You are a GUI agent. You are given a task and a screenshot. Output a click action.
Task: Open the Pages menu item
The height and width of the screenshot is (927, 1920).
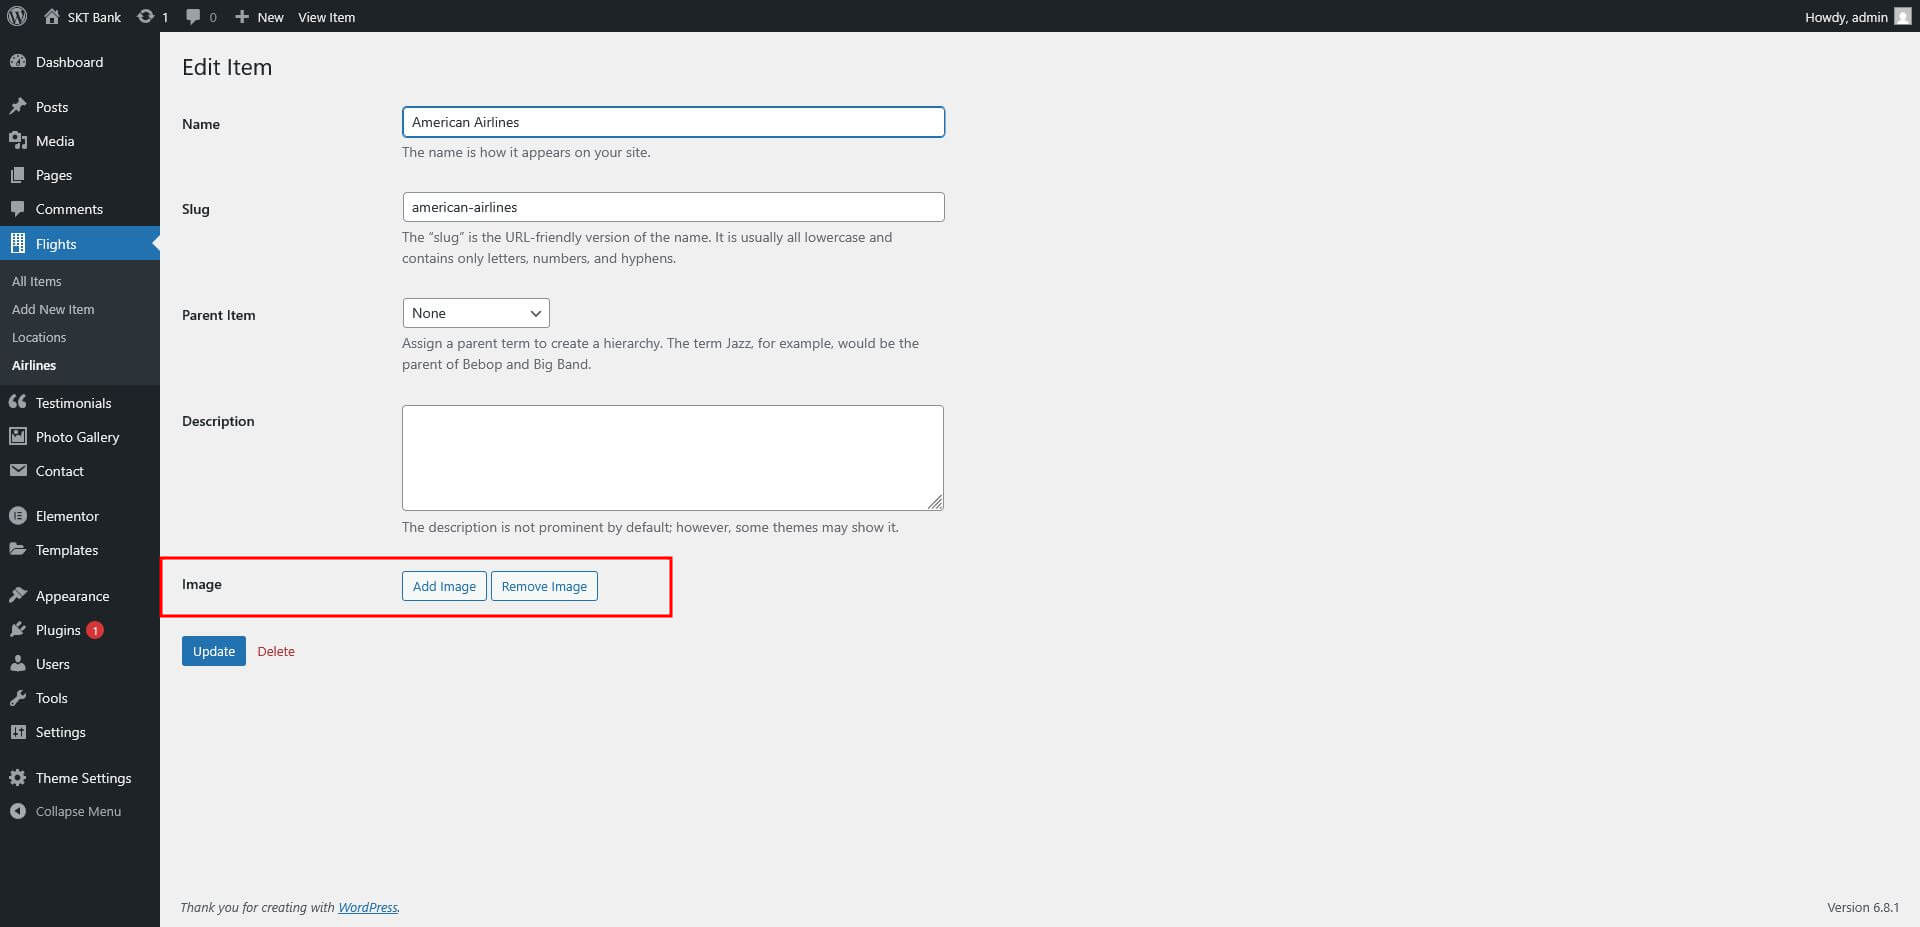tap(80, 175)
